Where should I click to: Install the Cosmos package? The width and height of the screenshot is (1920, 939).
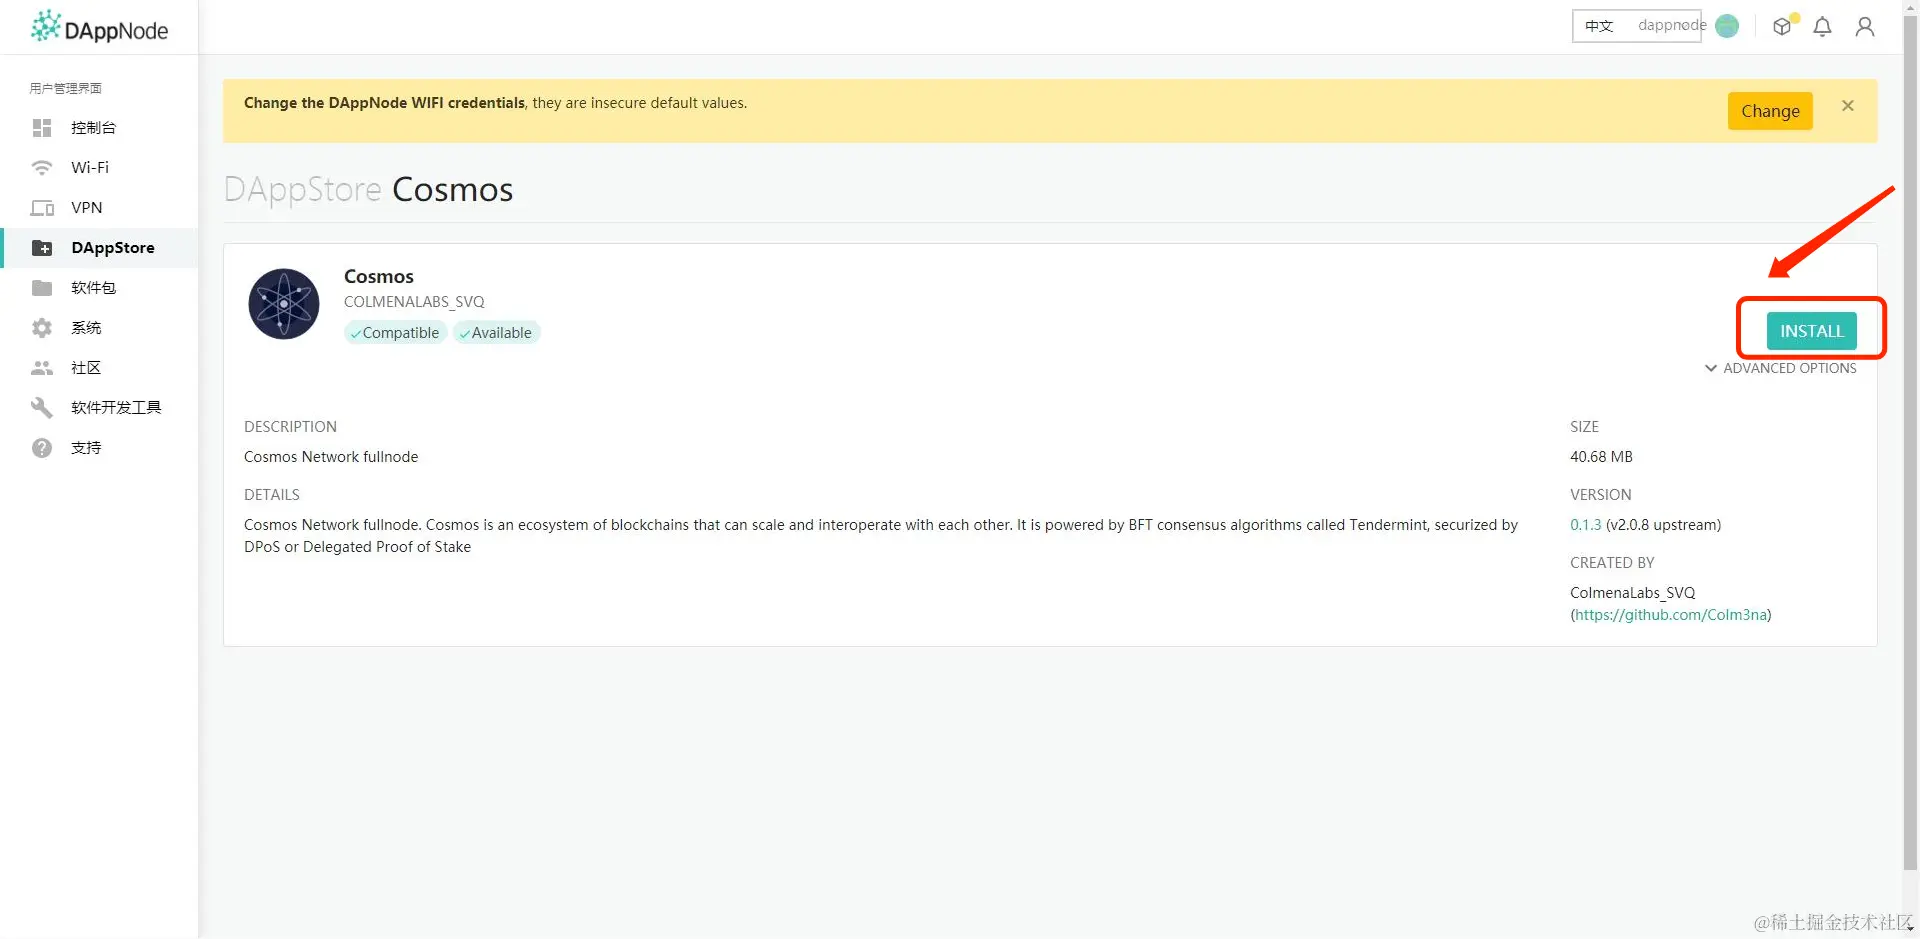pos(1811,331)
